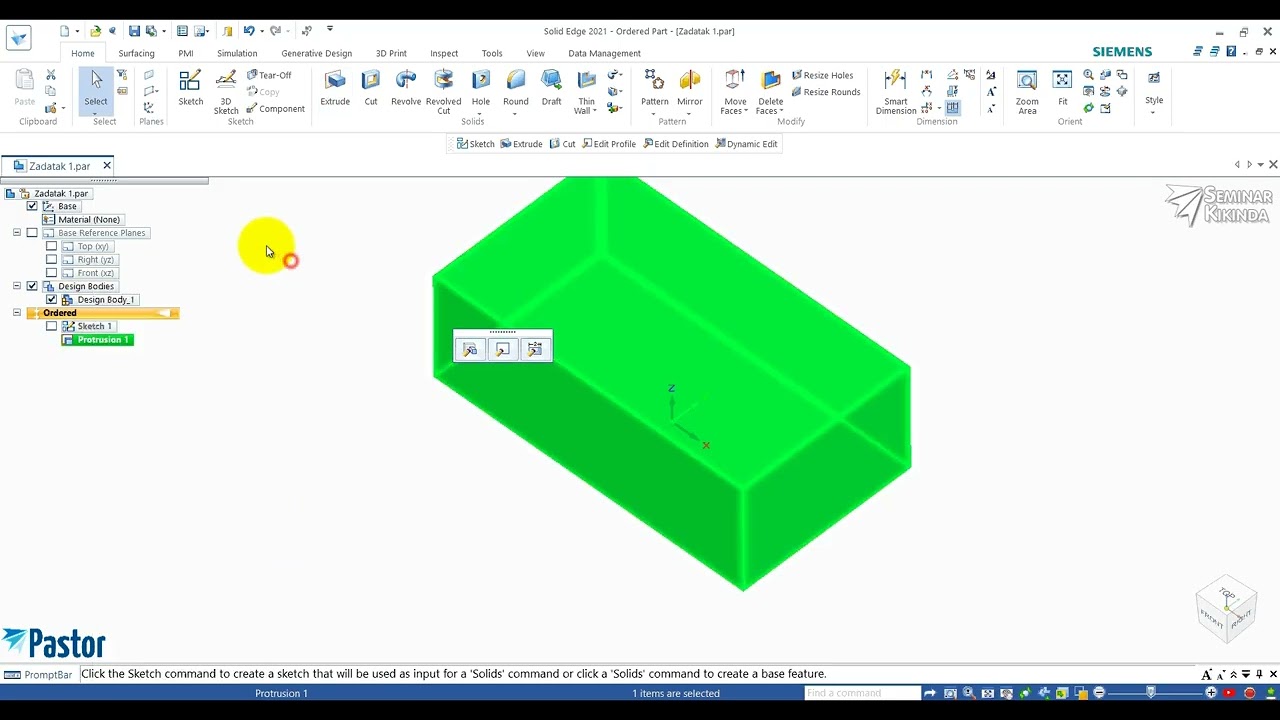Click the Resize Rounds button

[x=825, y=92]
